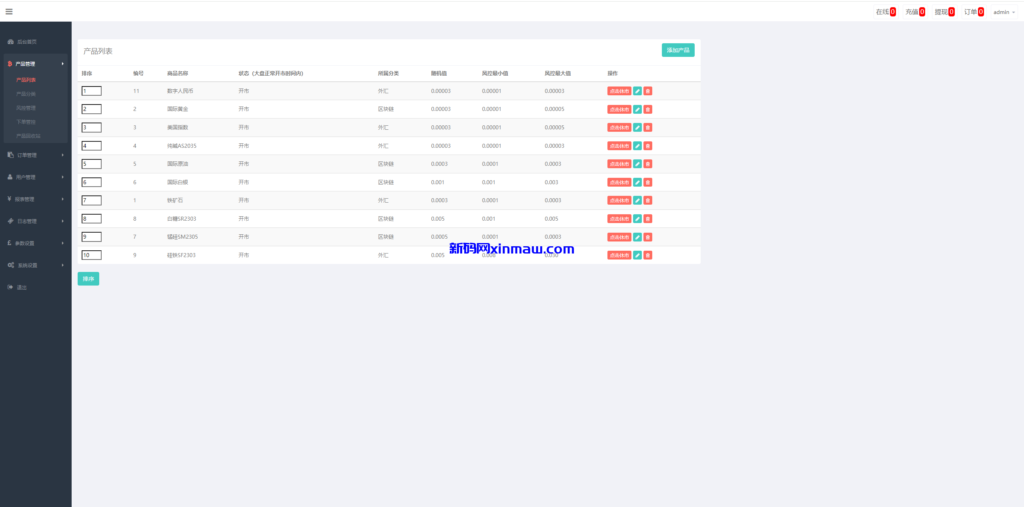Screen dimensions: 1024x507
Task: Toggle market status button for 纯碱AS2035
Action: click(619, 146)
